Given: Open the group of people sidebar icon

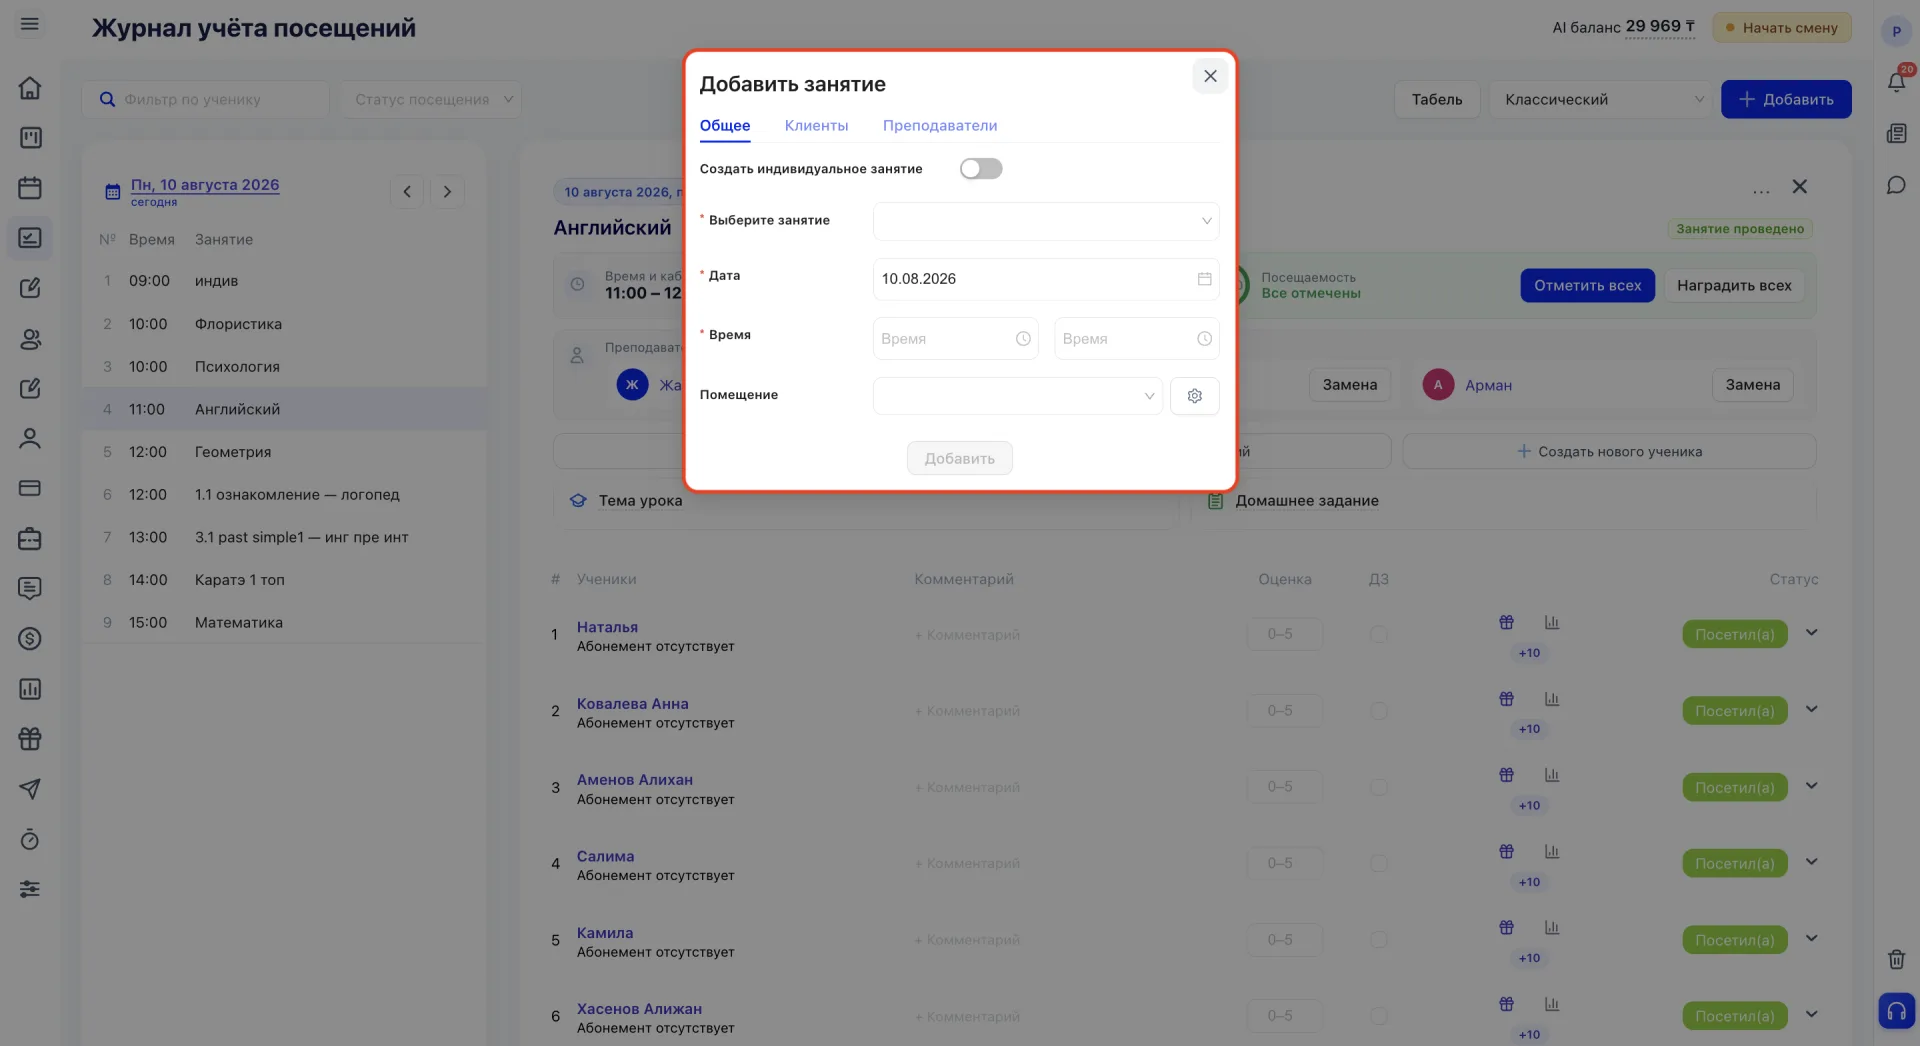Looking at the screenshot, I should (30, 339).
